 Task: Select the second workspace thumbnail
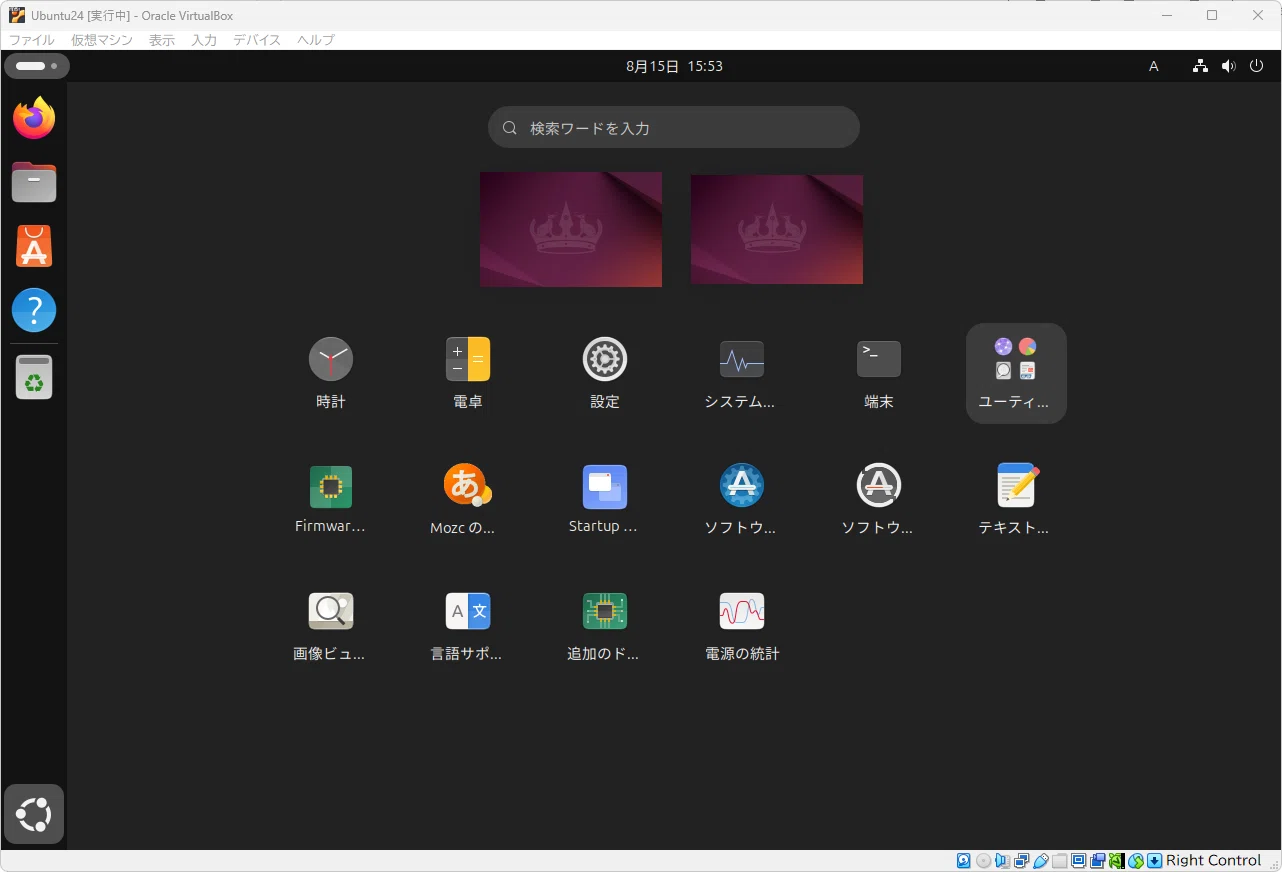(777, 230)
